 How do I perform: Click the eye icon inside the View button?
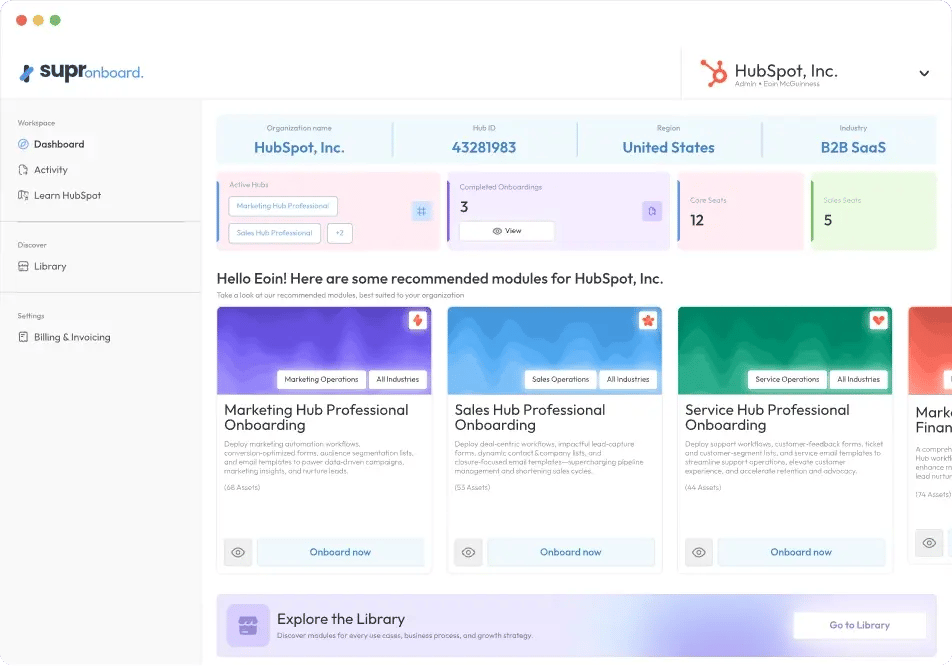[x=497, y=231]
